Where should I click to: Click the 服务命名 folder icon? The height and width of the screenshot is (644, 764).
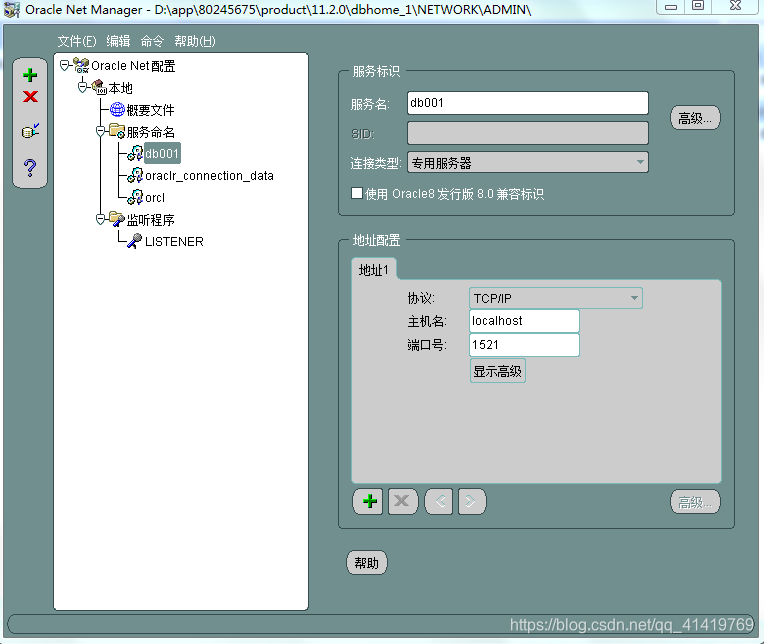click(117, 131)
